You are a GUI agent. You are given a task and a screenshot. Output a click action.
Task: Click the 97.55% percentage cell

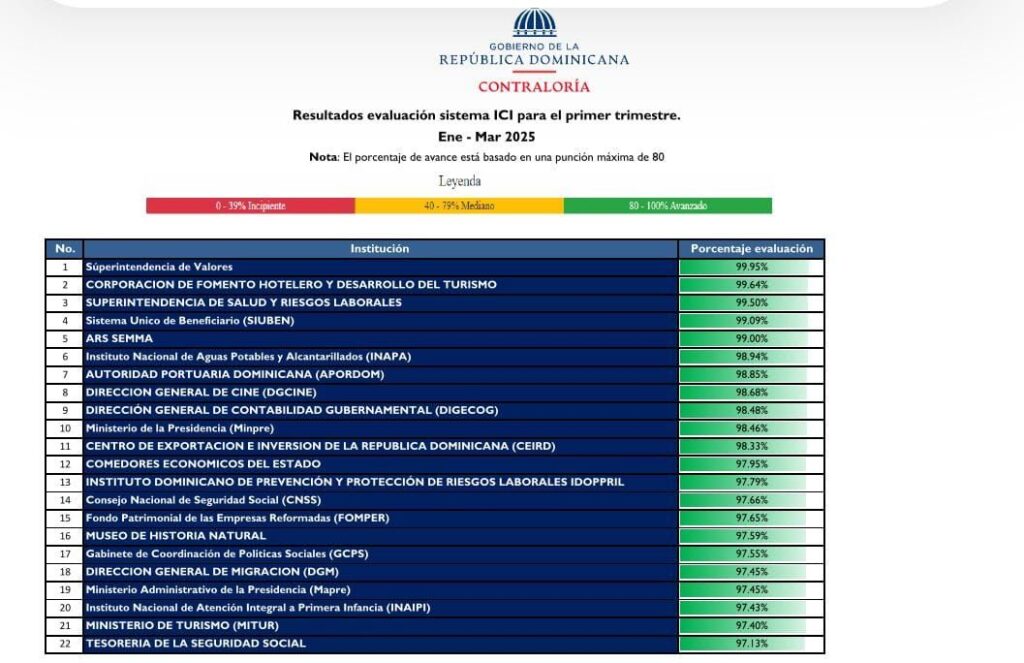(x=752, y=554)
